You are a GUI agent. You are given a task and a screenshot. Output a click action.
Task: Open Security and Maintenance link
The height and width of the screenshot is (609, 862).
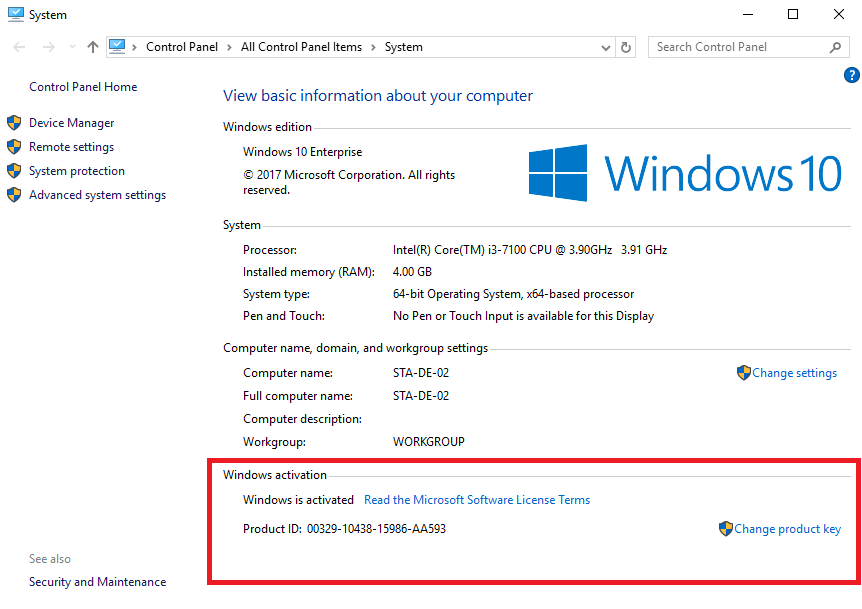tap(97, 581)
